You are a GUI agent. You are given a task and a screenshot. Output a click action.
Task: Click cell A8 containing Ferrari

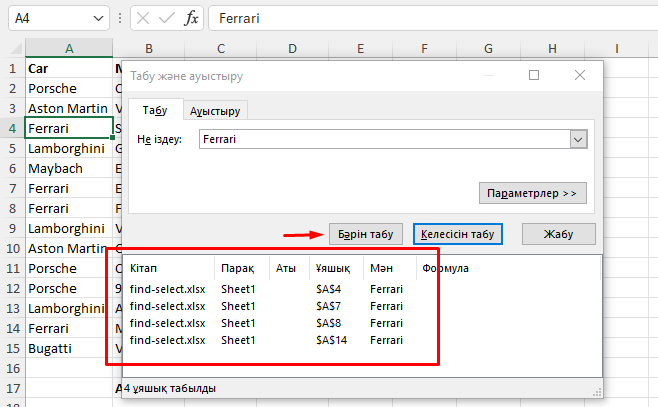(x=69, y=209)
